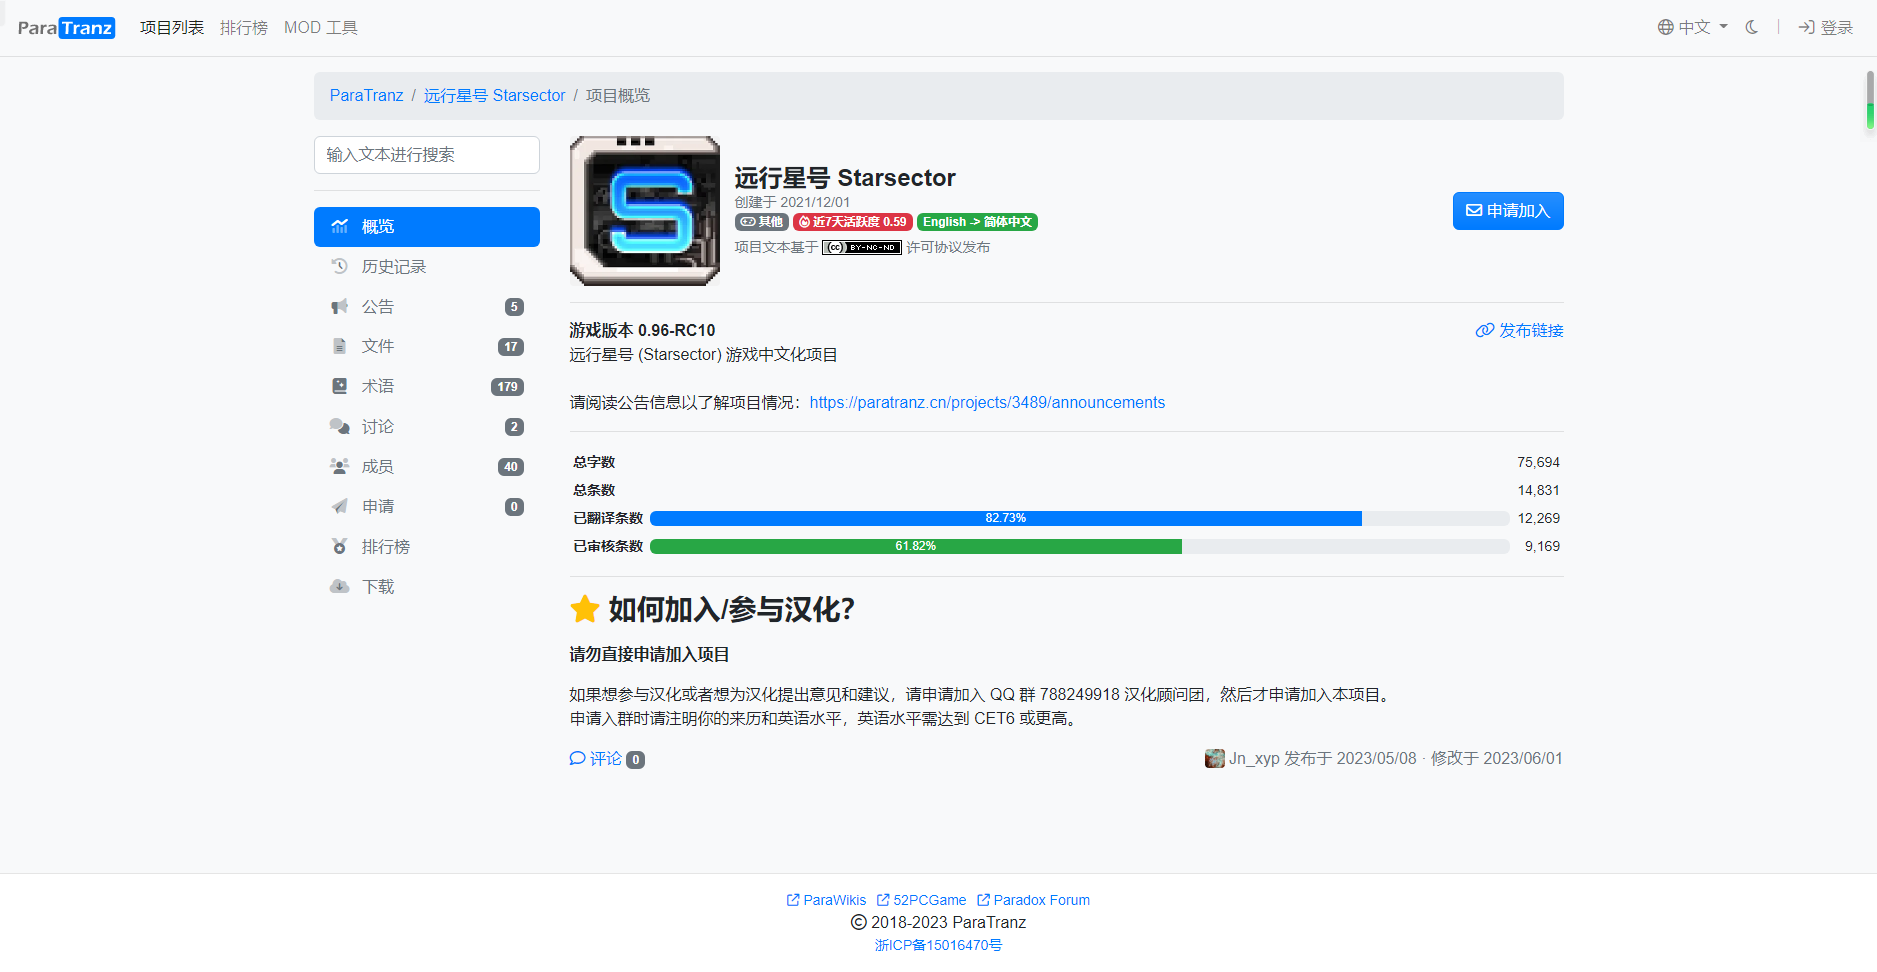This screenshot has height=972, width=1877.
Task: Click the text search input field
Action: tap(426, 155)
